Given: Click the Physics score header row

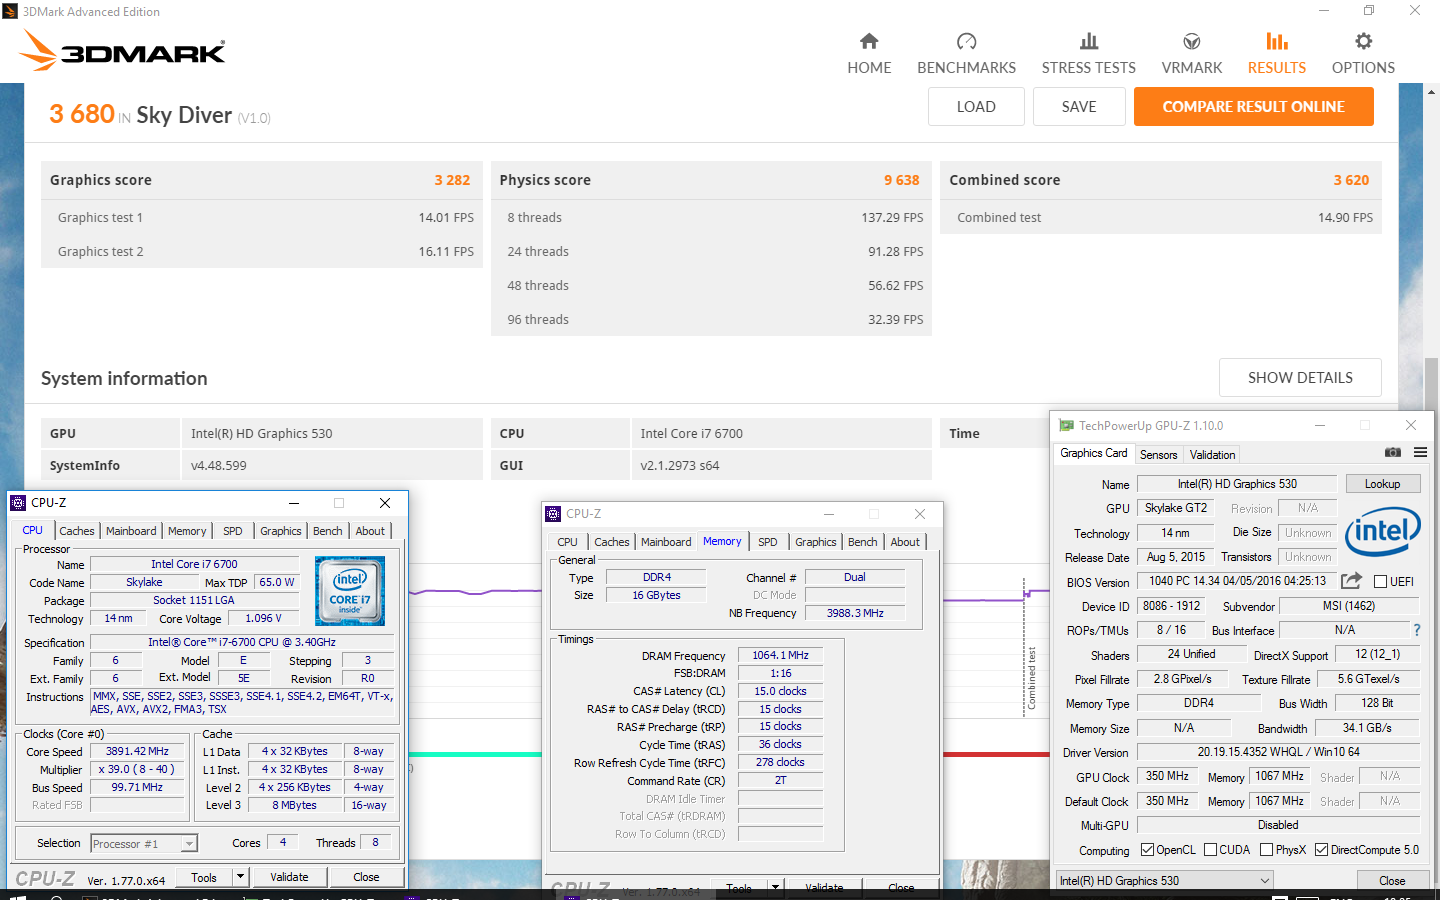Looking at the screenshot, I should (x=711, y=180).
